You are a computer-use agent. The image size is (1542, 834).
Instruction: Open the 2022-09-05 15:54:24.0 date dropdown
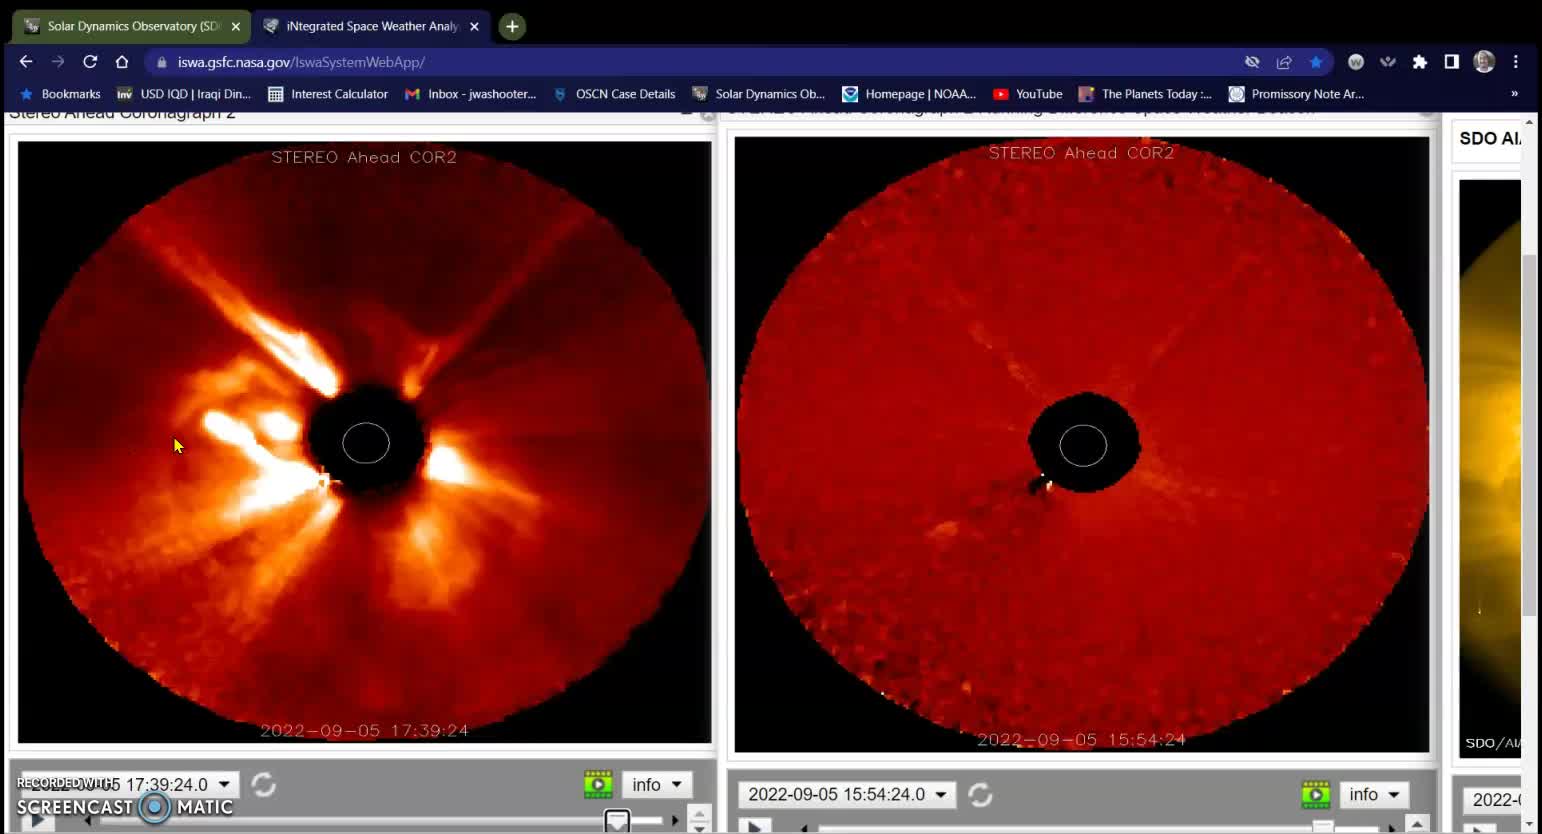tap(847, 794)
